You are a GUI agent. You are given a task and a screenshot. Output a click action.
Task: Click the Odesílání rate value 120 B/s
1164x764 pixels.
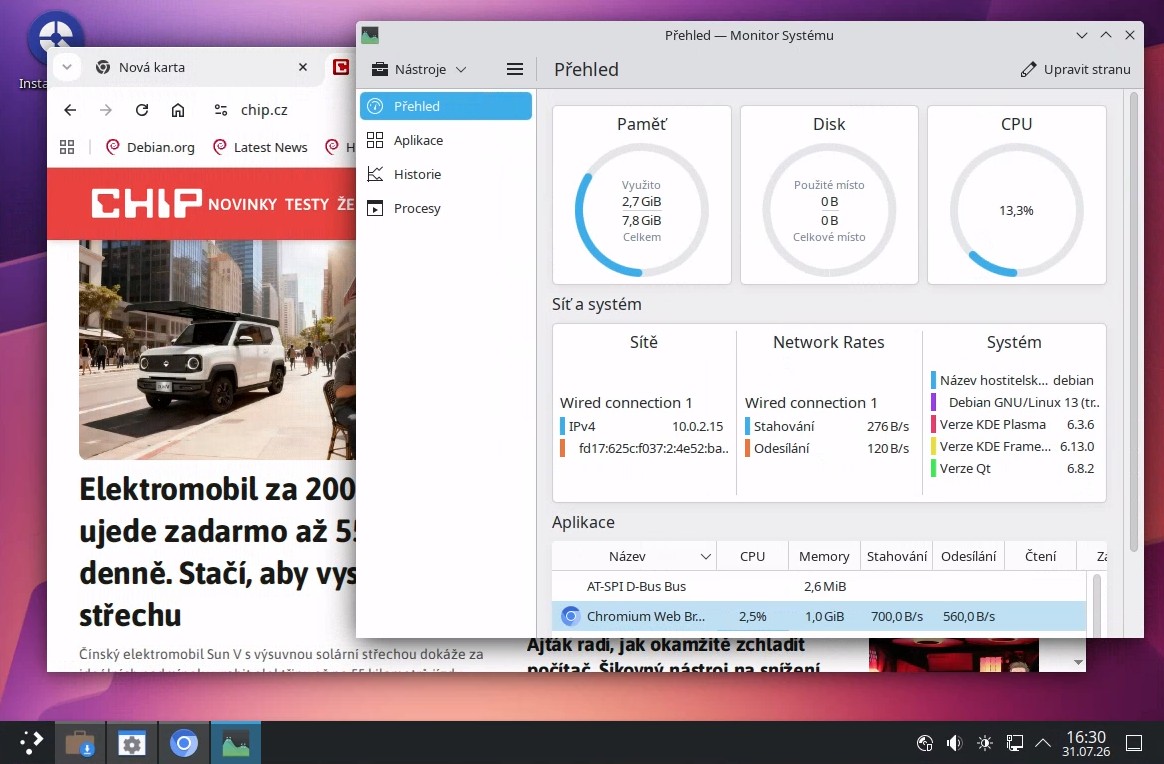click(x=888, y=448)
